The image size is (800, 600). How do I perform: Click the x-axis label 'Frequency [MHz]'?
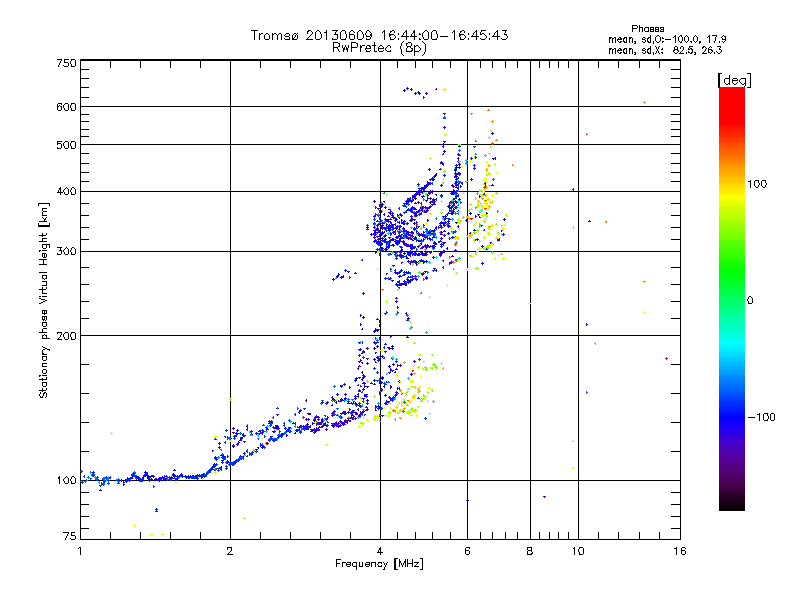point(379,564)
